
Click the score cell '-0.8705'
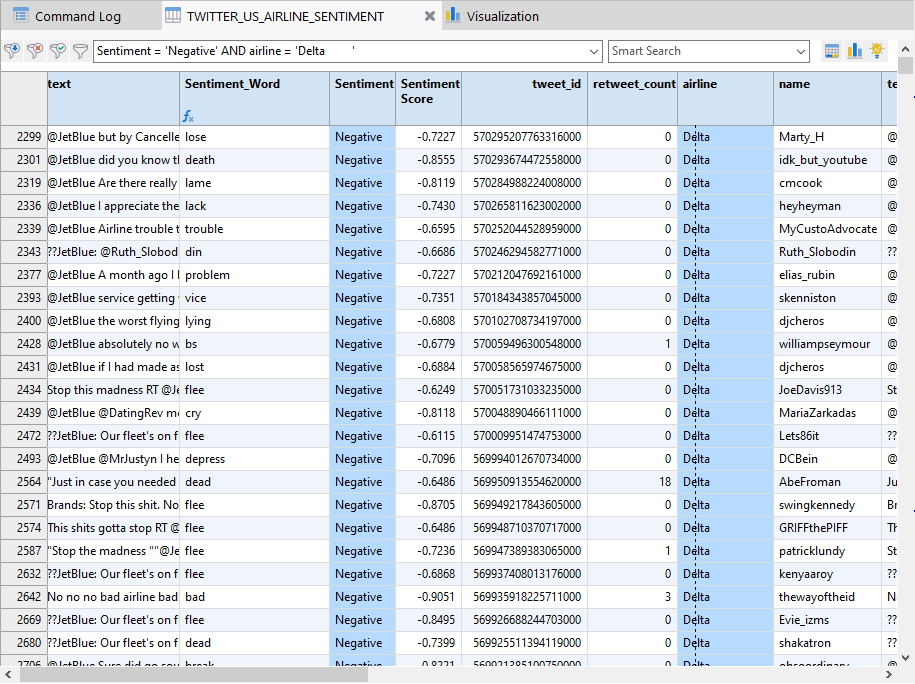(x=428, y=505)
